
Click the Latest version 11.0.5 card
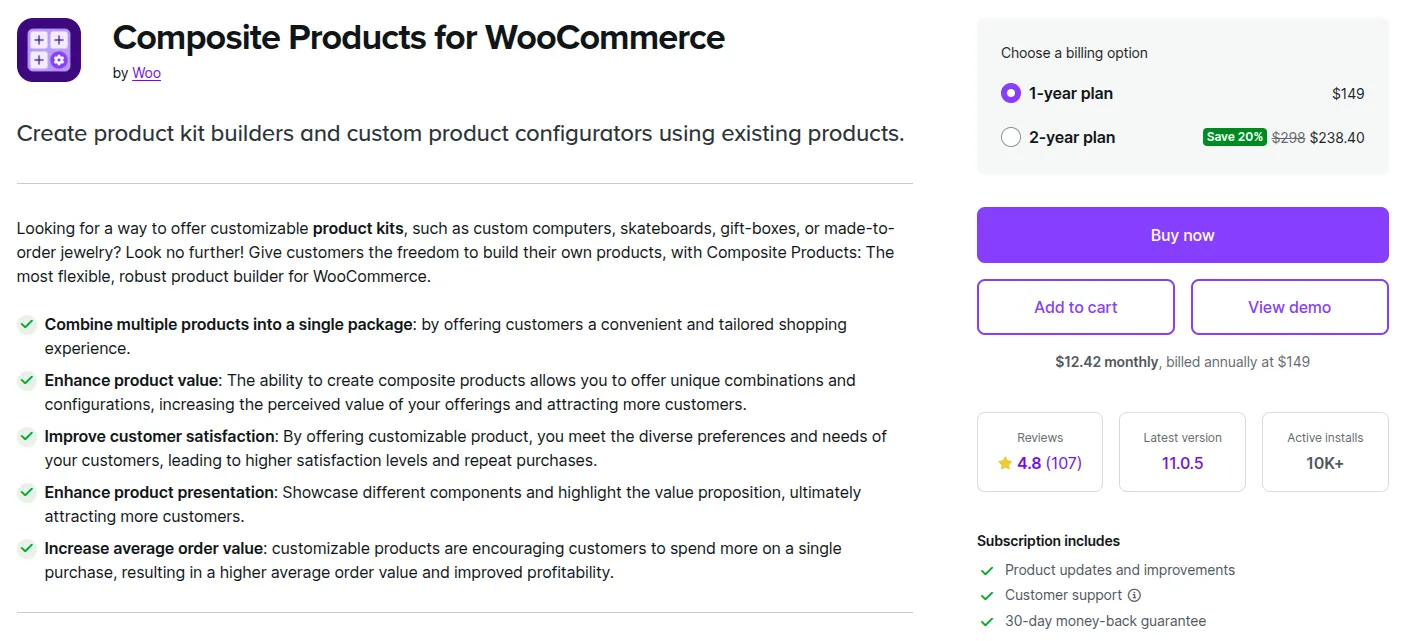[1182, 452]
